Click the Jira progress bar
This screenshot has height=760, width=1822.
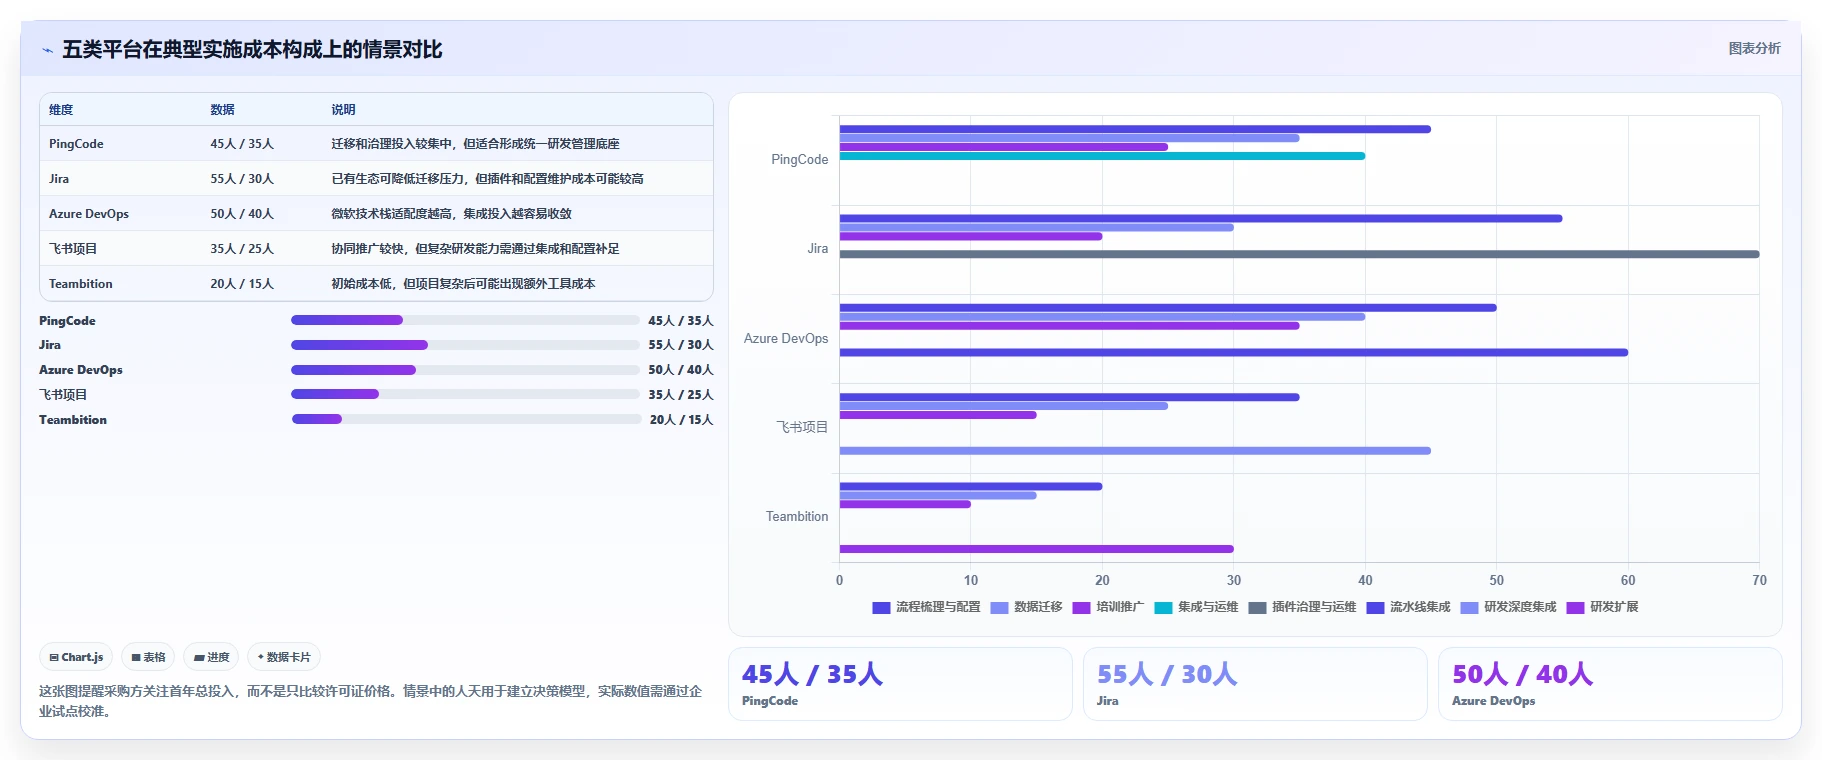465,345
